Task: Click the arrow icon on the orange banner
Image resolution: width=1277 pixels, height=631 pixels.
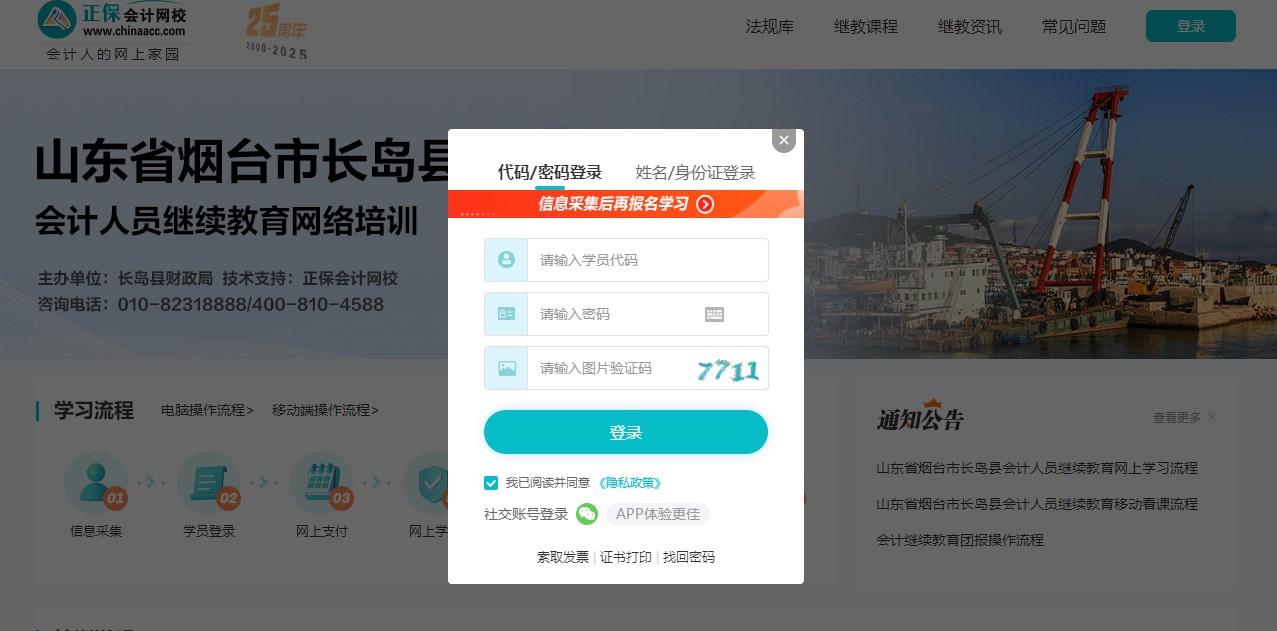Action: (x=705, y=204)
